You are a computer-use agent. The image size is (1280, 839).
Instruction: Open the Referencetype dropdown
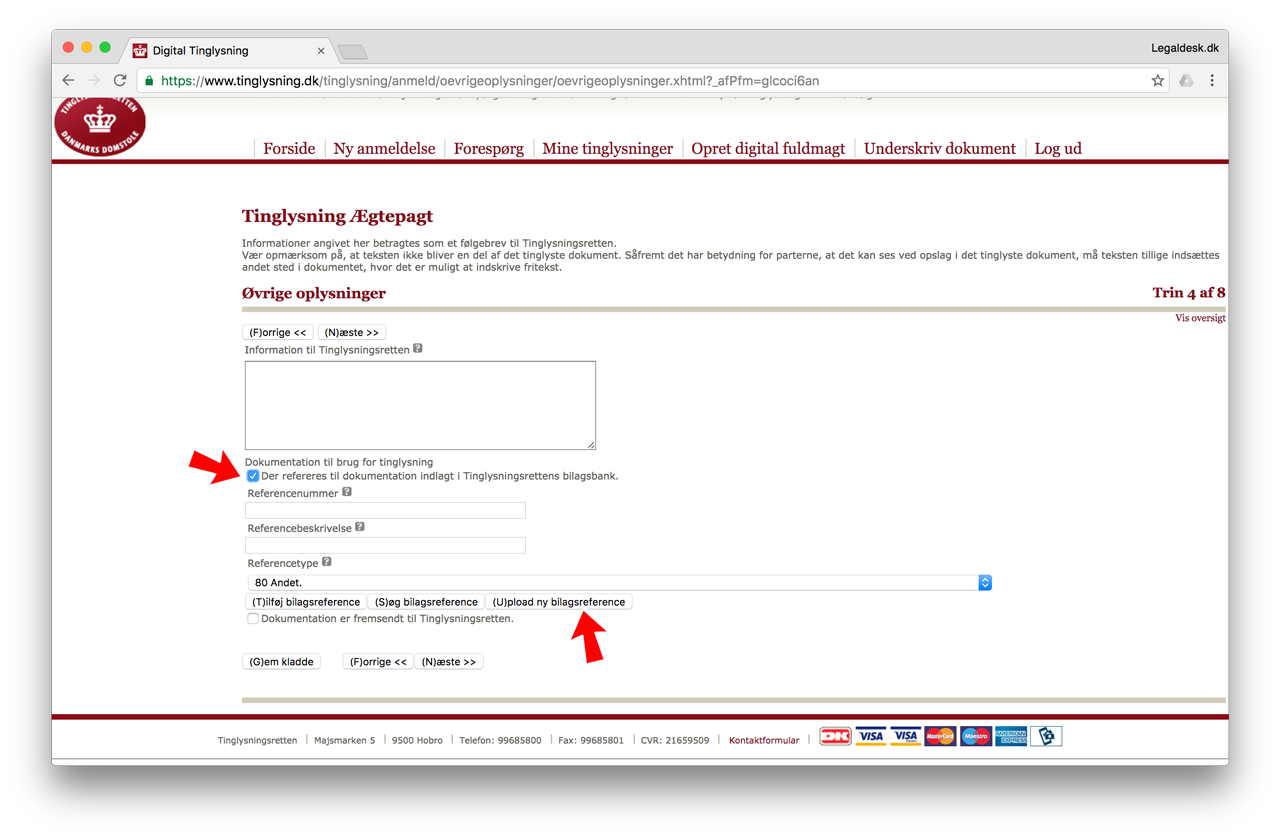(619, 583)
